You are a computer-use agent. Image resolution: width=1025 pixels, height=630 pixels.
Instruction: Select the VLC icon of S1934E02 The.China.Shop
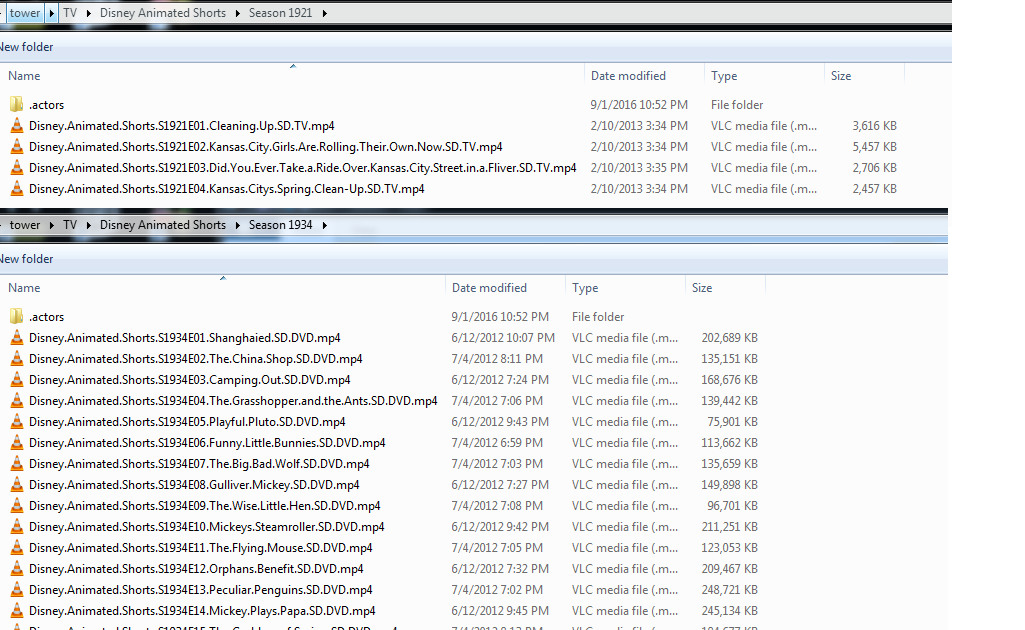(17, 358)
